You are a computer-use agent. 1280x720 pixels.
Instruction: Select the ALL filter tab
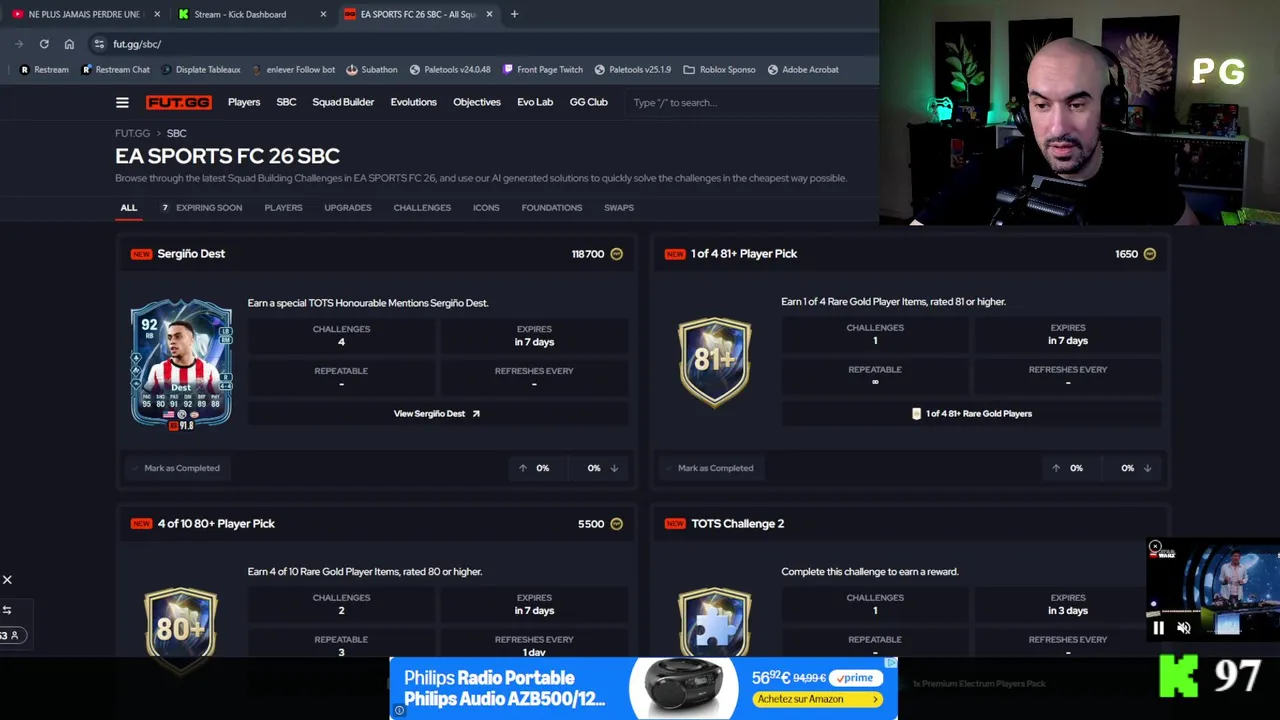pyautogui.click(x=129, y=208)
